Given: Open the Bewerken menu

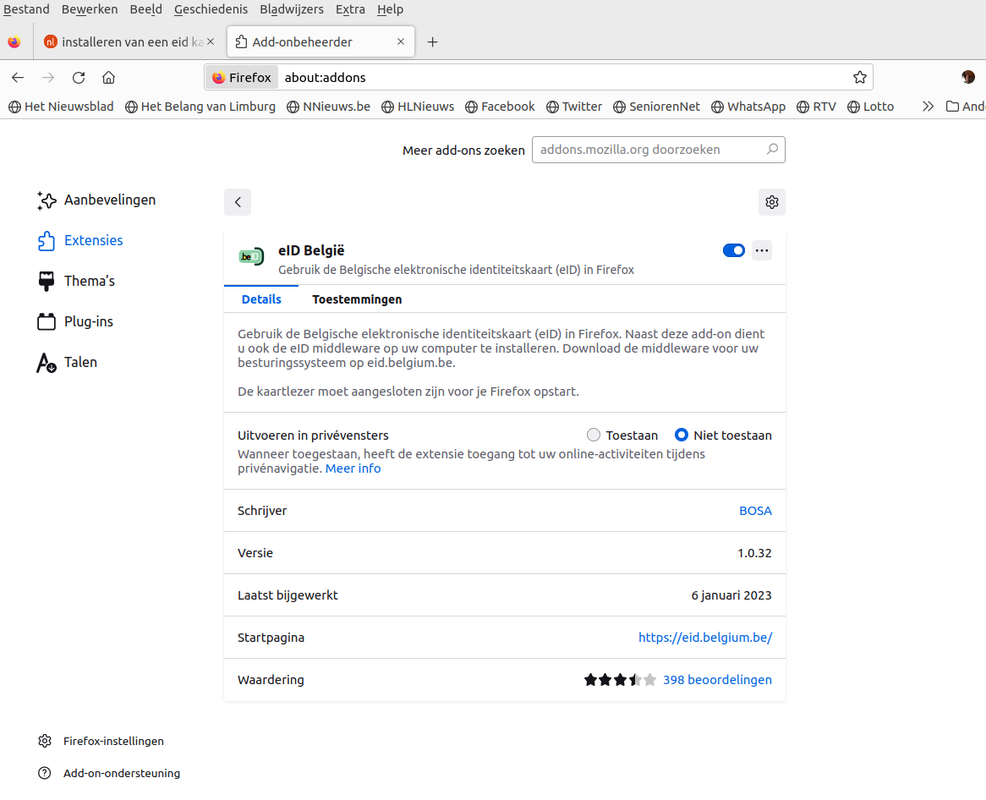Looking at the screenshot, I should 89,9.
